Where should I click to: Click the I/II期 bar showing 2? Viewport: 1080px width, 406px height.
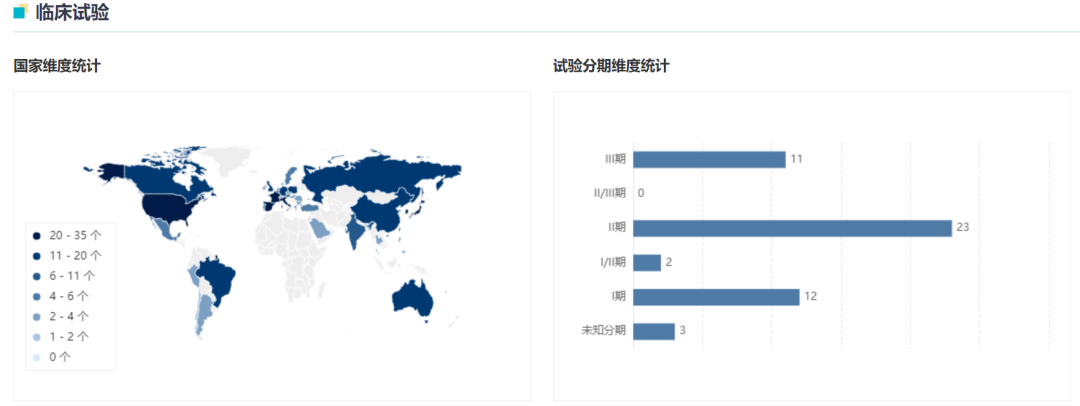coord(647,262)
